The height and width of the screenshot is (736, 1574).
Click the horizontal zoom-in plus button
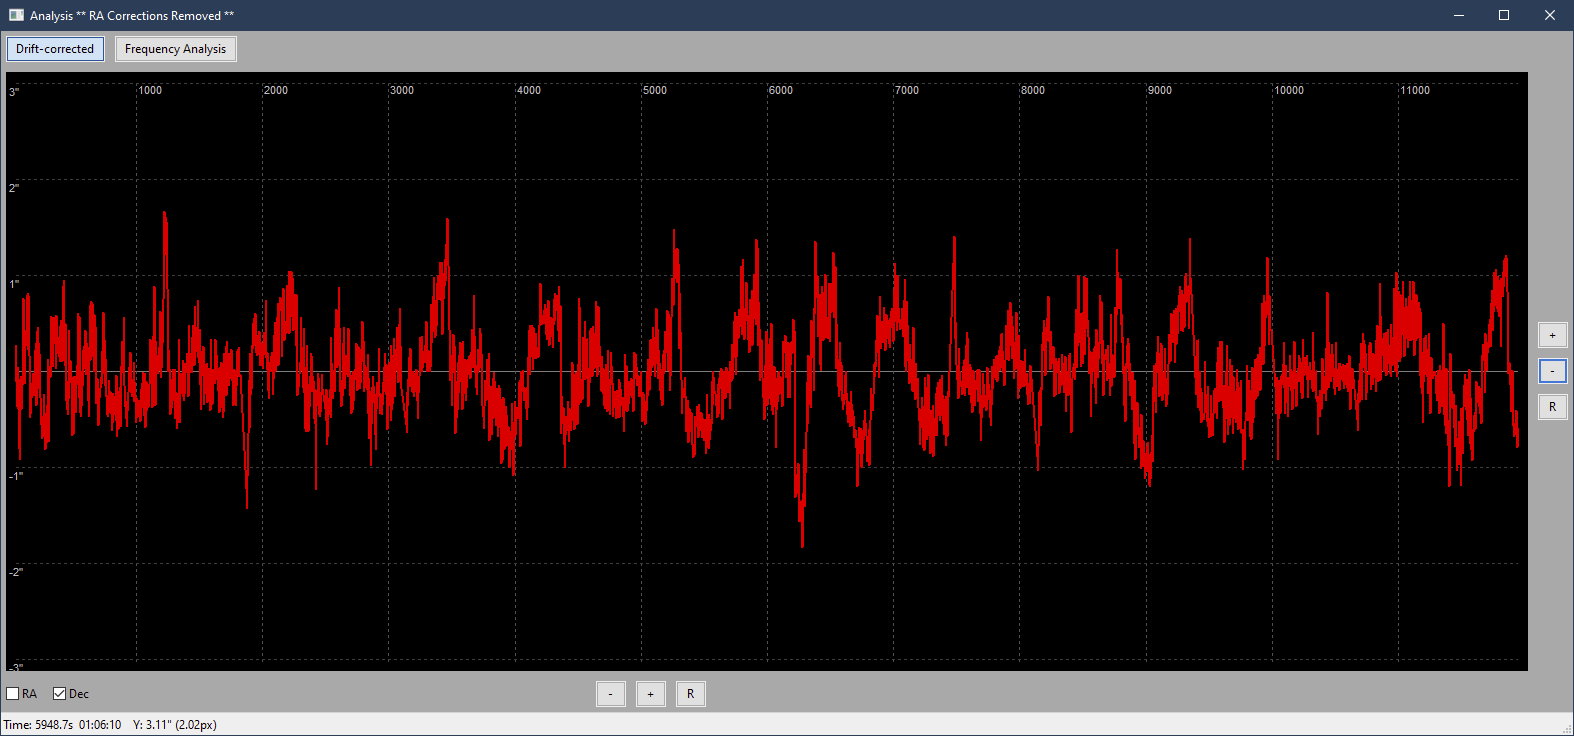(x=651, y=694)
